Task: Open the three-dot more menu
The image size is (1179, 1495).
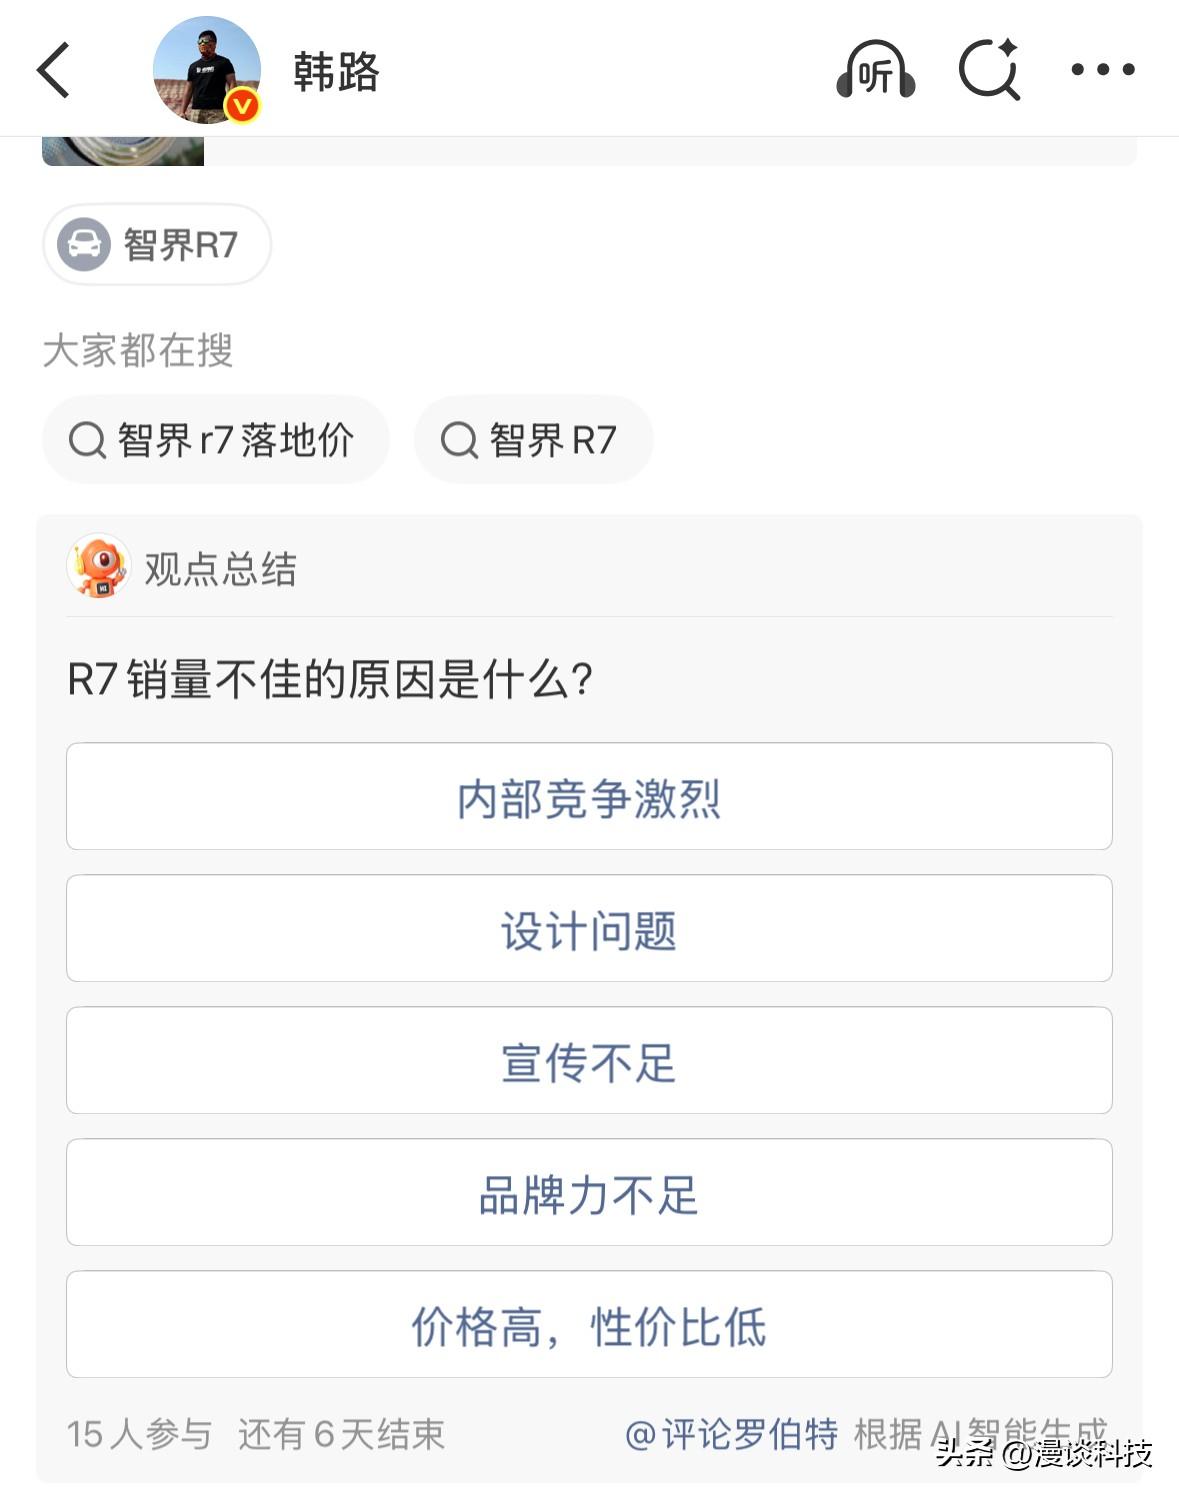Action: tap(1102, 69)
